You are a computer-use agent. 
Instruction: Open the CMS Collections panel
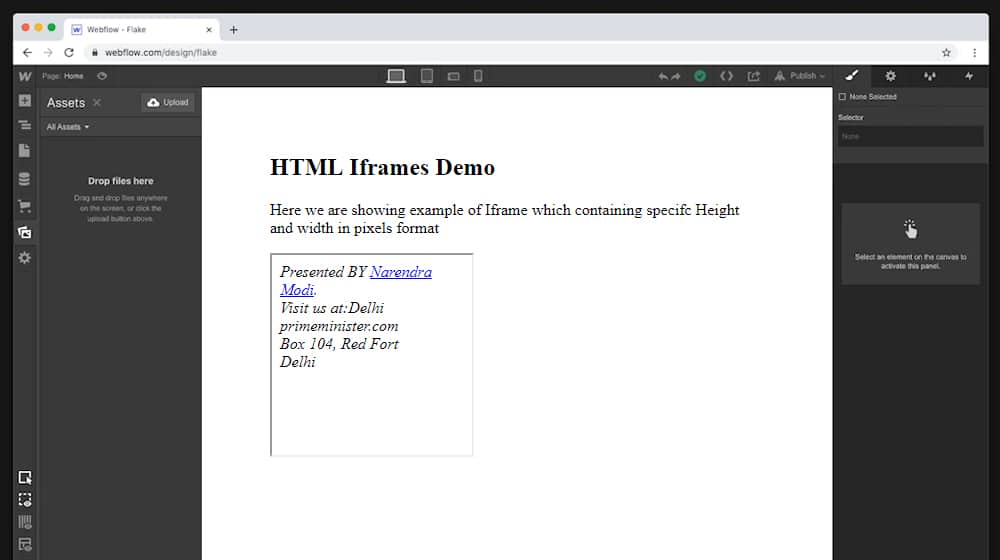[24, 179]
